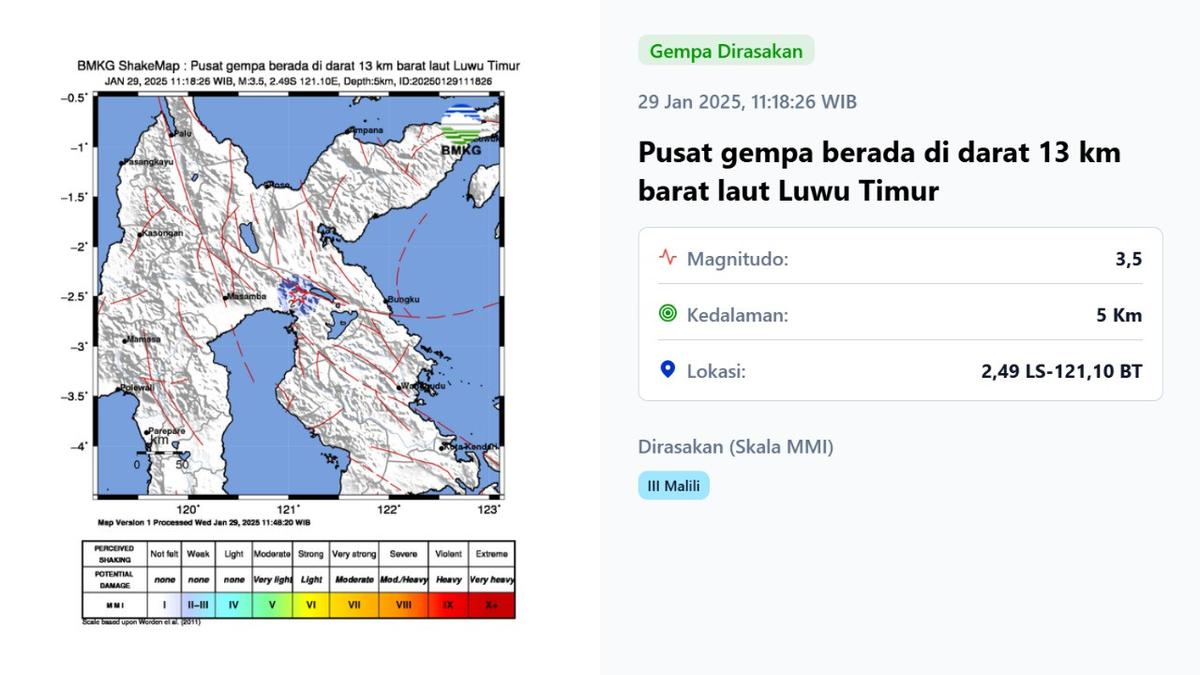This screenshot has height=675, width=1200.
Task: Click the blue Lokasi pin icon
Action: point(667,371)
